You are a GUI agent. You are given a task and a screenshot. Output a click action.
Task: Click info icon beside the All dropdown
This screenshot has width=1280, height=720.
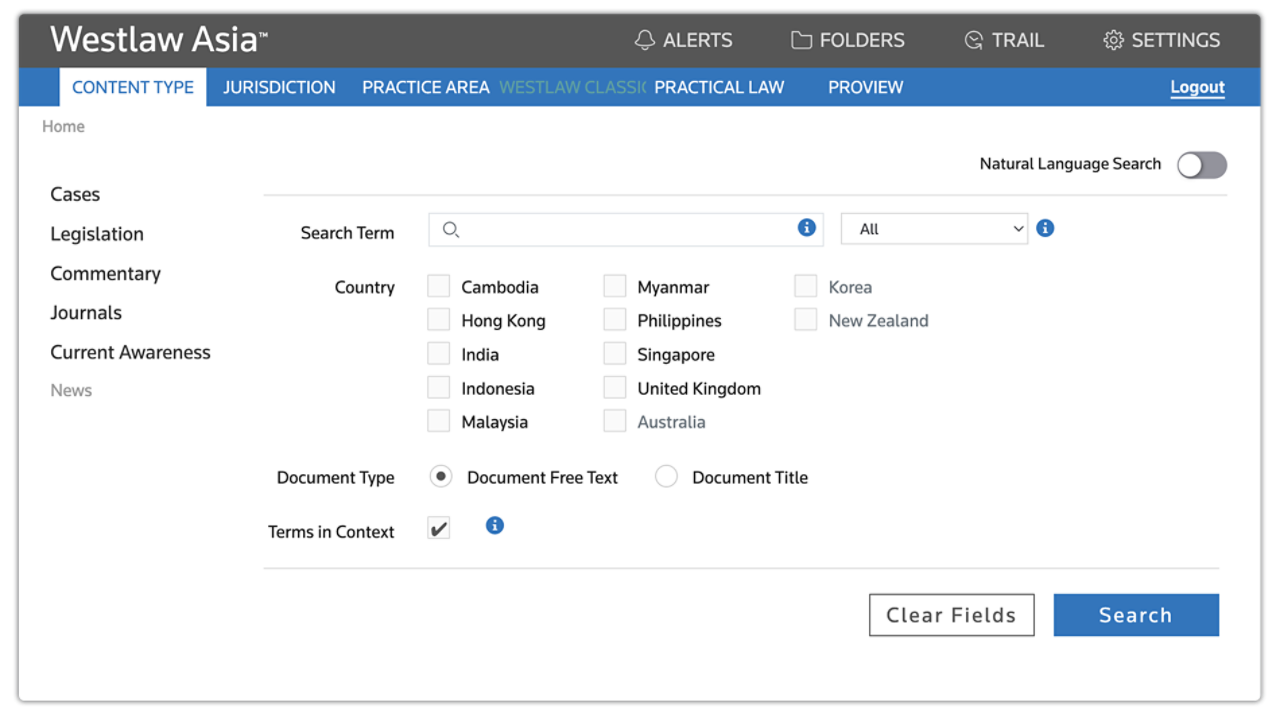point(1045,228)
